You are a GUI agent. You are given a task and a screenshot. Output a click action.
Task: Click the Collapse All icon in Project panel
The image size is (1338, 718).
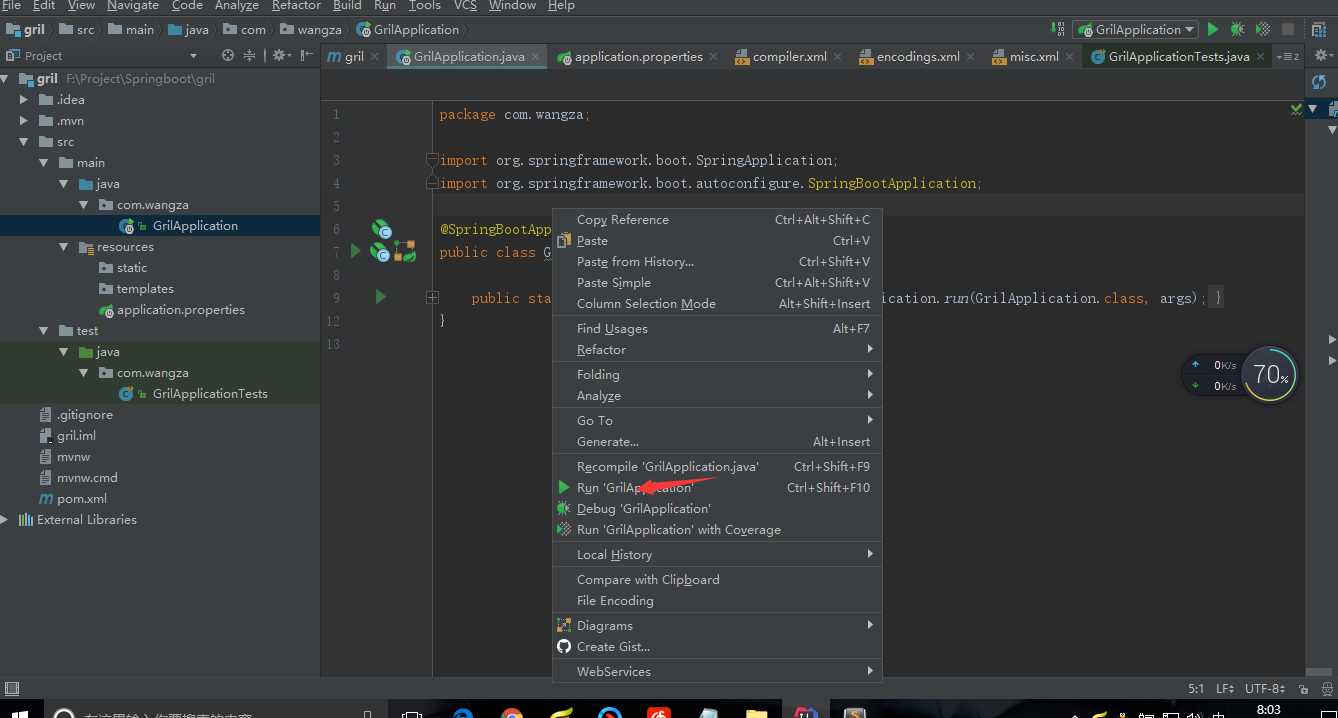tap(251, 56)
